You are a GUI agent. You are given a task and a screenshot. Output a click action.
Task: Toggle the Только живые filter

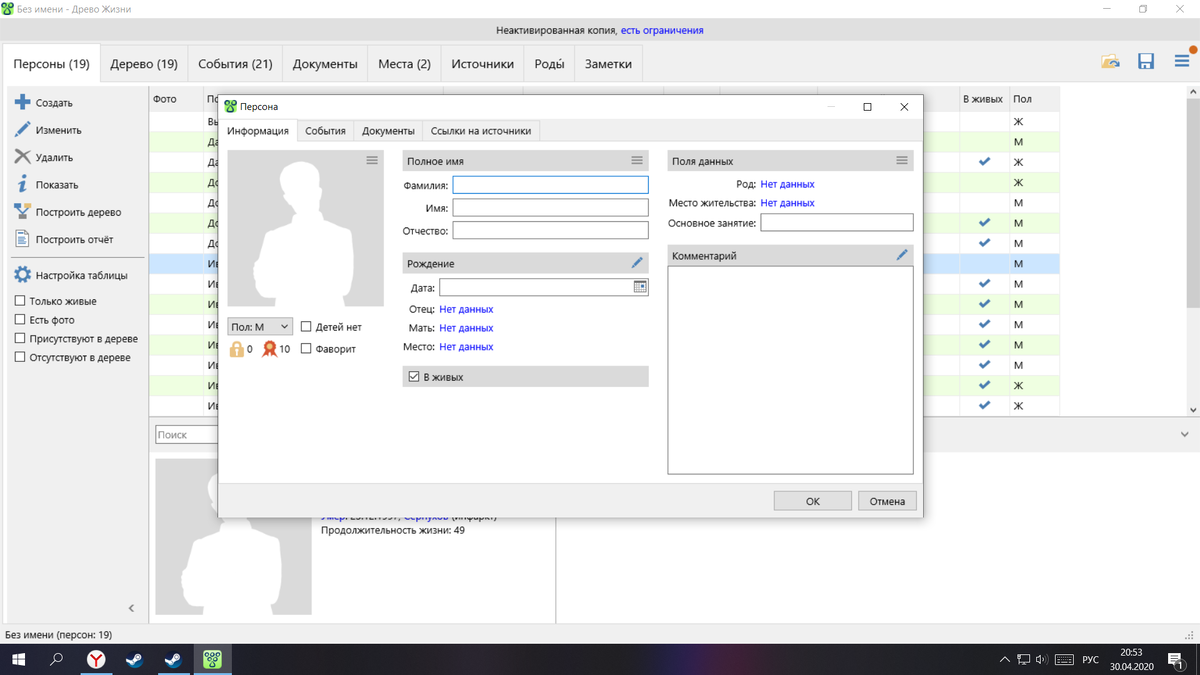pos(20,301)
